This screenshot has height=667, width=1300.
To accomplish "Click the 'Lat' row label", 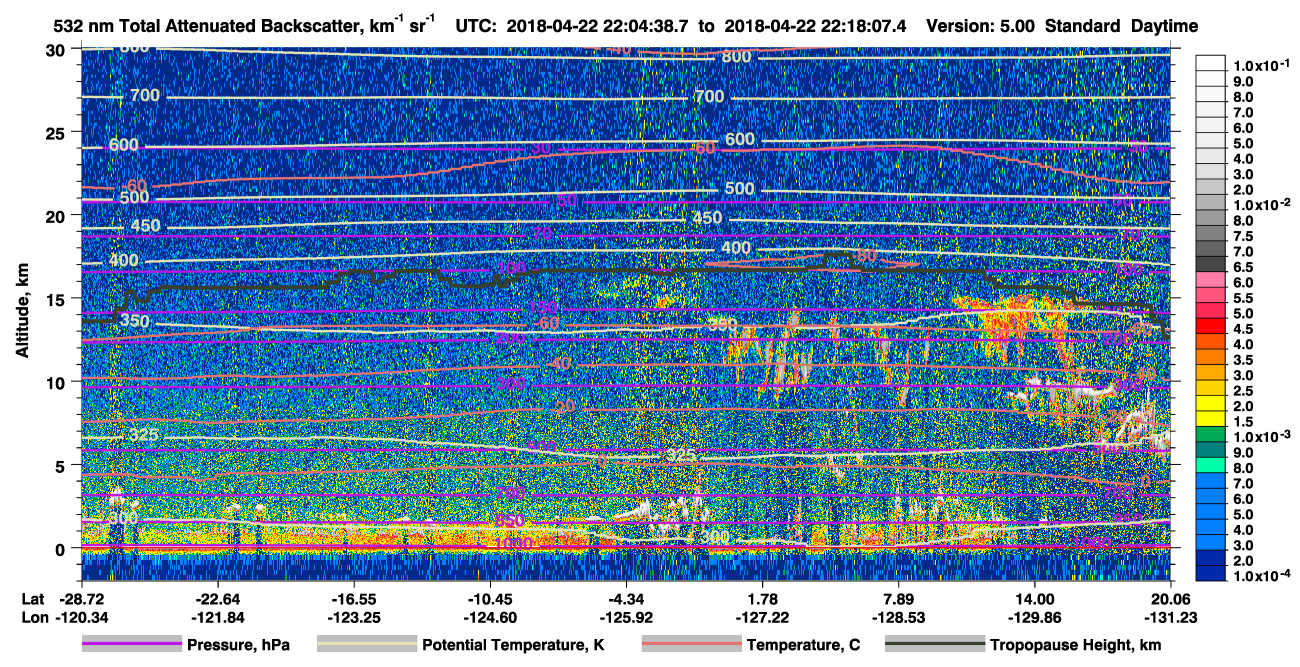I will pyautogui.click(x=33, y=598).
